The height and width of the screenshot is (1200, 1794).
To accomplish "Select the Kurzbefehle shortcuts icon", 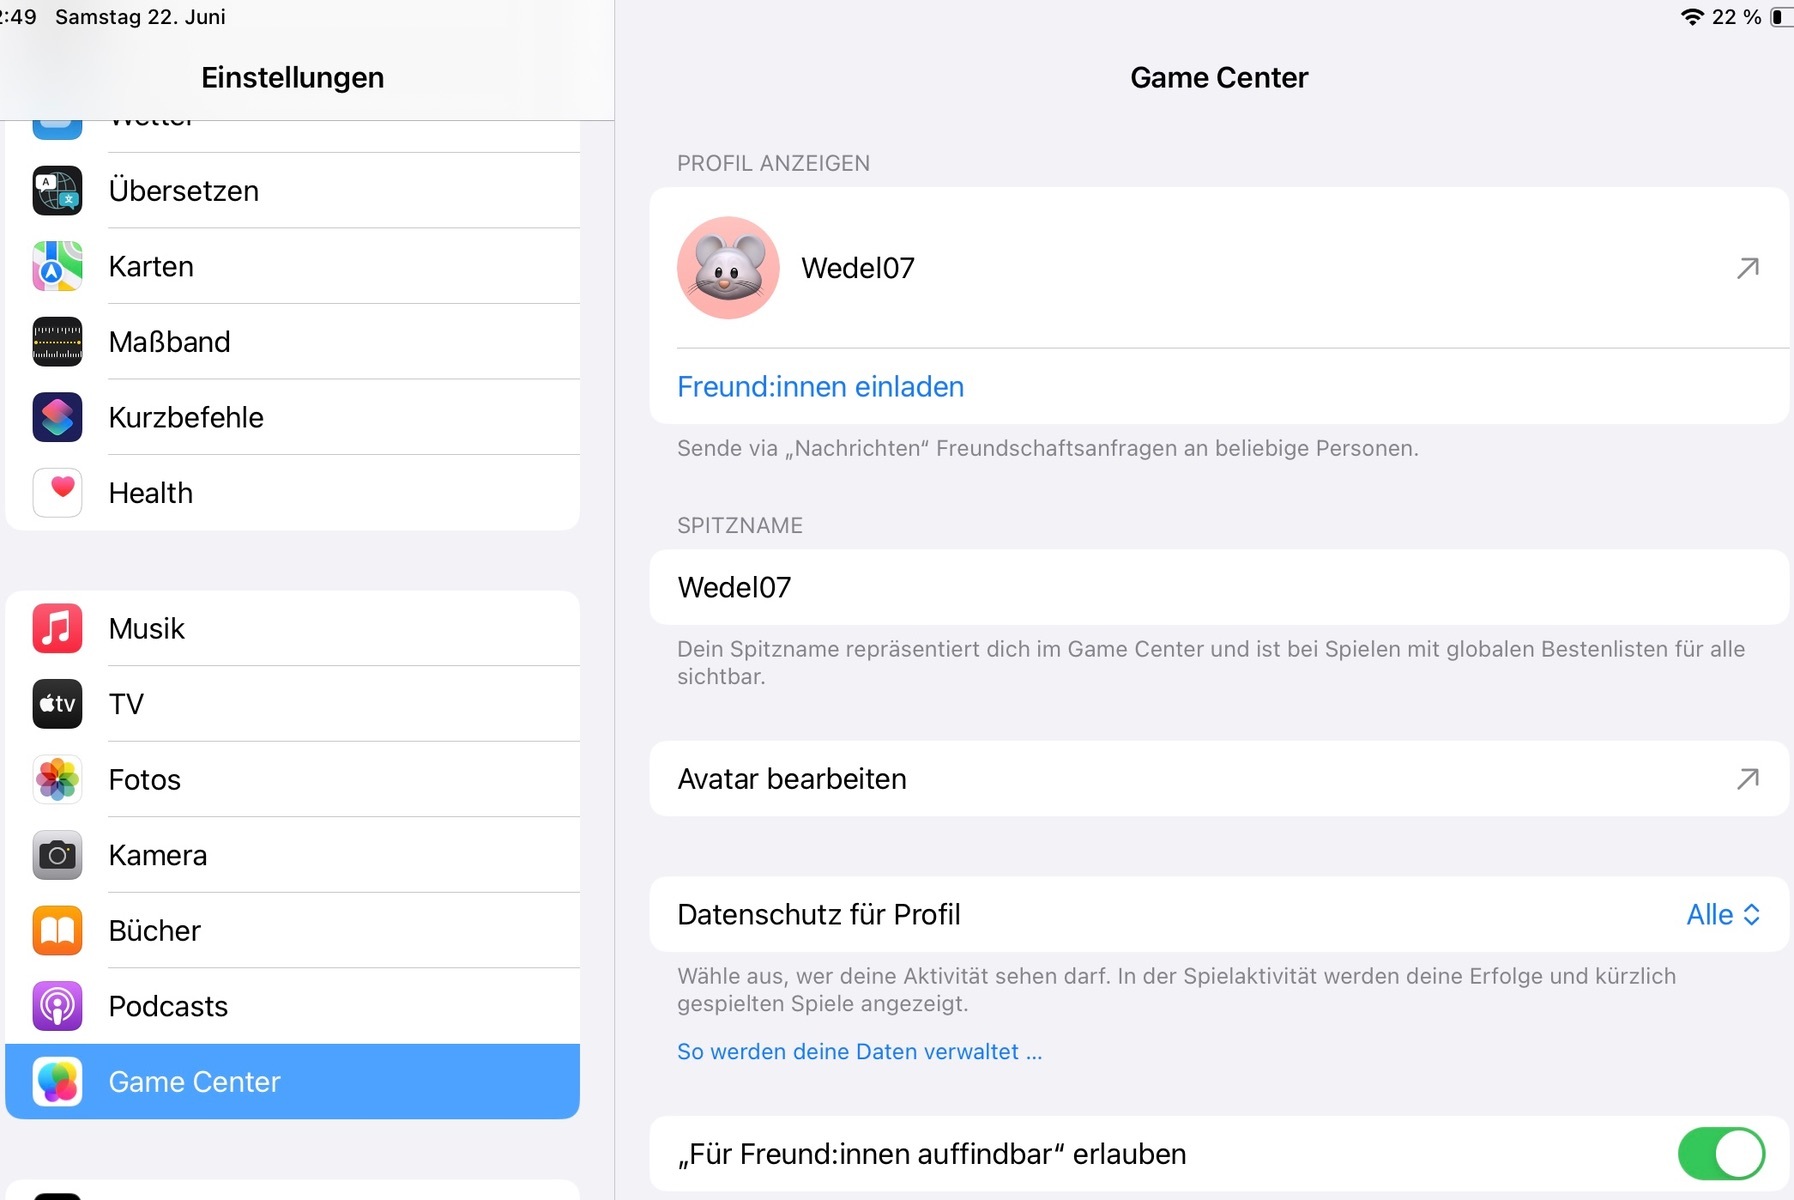I will pos(57,418).
